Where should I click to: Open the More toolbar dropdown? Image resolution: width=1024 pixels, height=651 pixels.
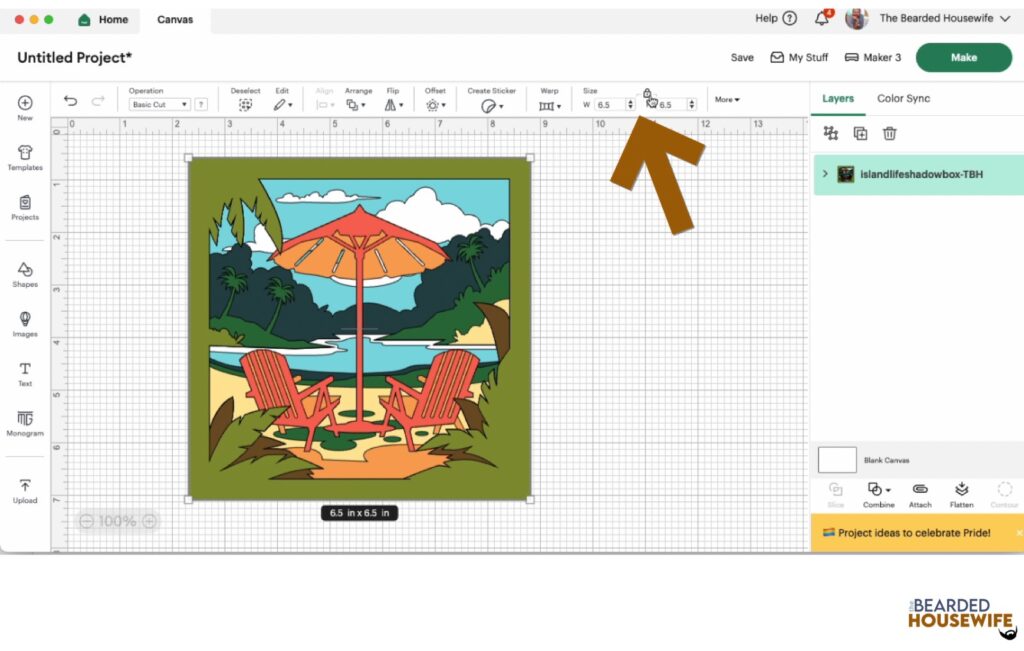727,99
